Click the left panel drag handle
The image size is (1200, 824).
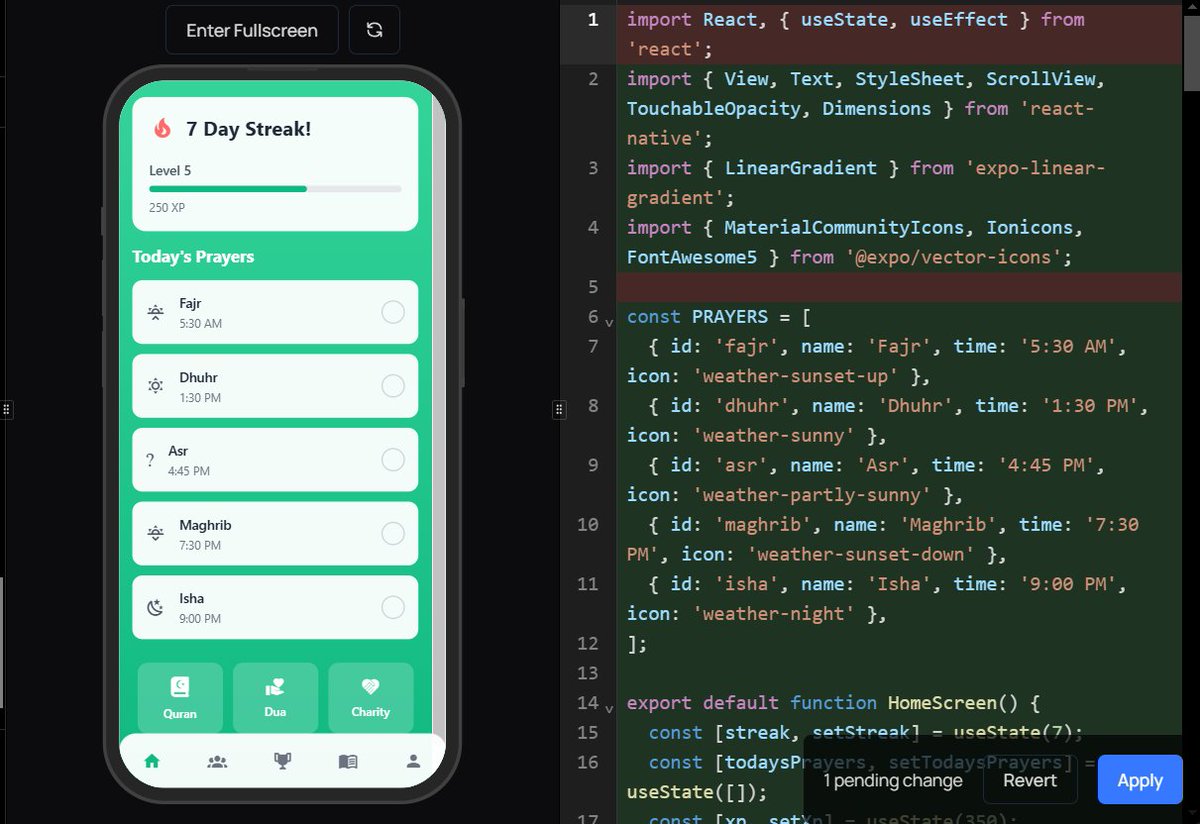pyautogui.click(x=7, y=409)
